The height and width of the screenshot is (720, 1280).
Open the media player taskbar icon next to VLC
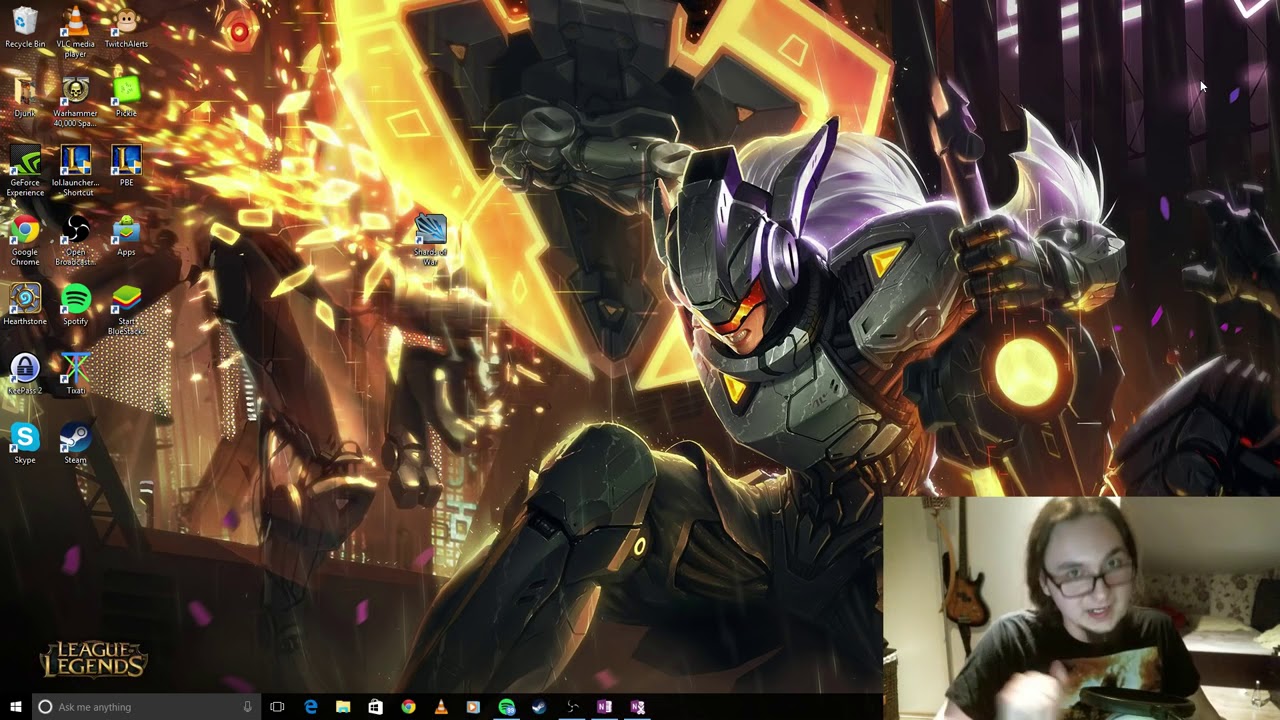(473, 707)
